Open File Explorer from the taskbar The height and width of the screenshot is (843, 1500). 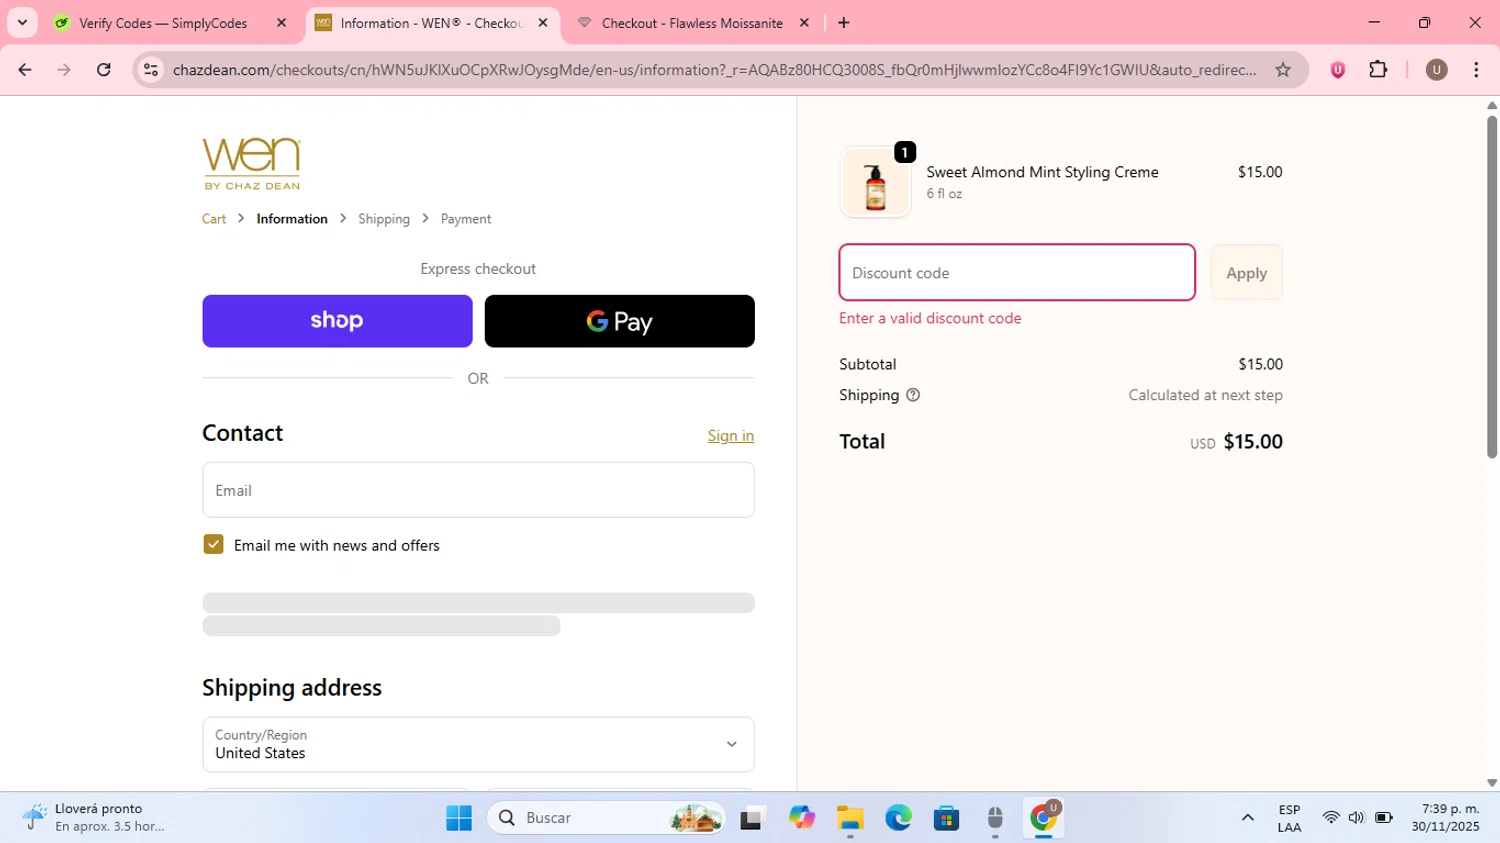[850, 818]
